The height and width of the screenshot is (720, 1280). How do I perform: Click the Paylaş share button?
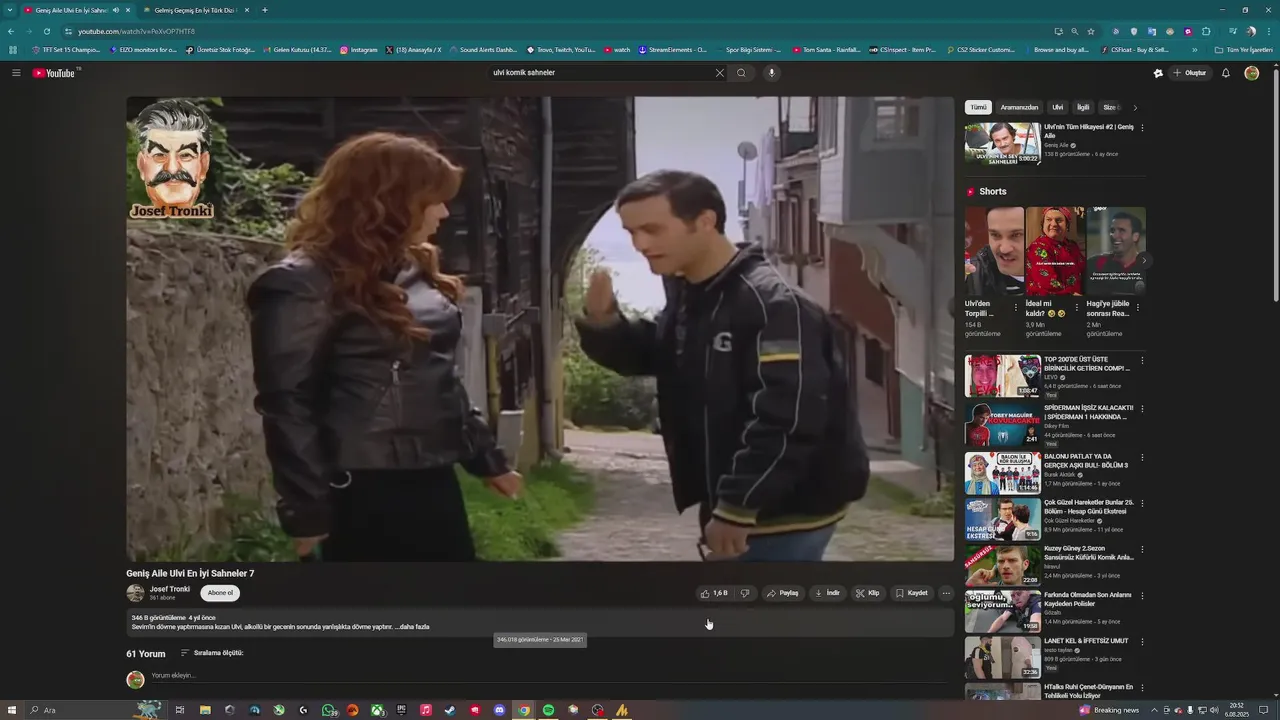(x=782, y=593)
